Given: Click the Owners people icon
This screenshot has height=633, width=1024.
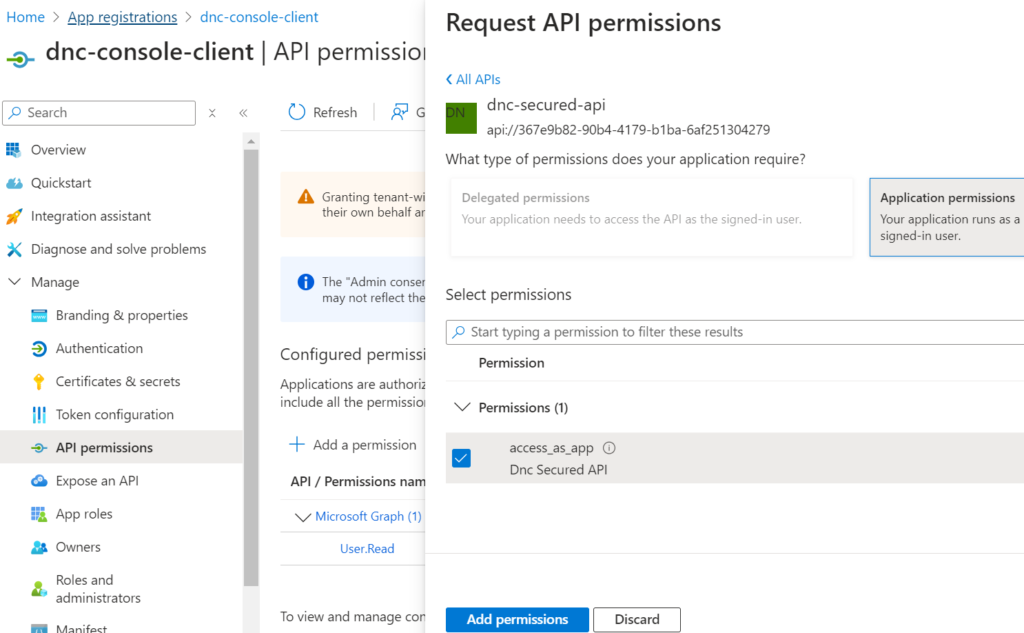Looking at the screenshot, I should (x=39, y=547).
